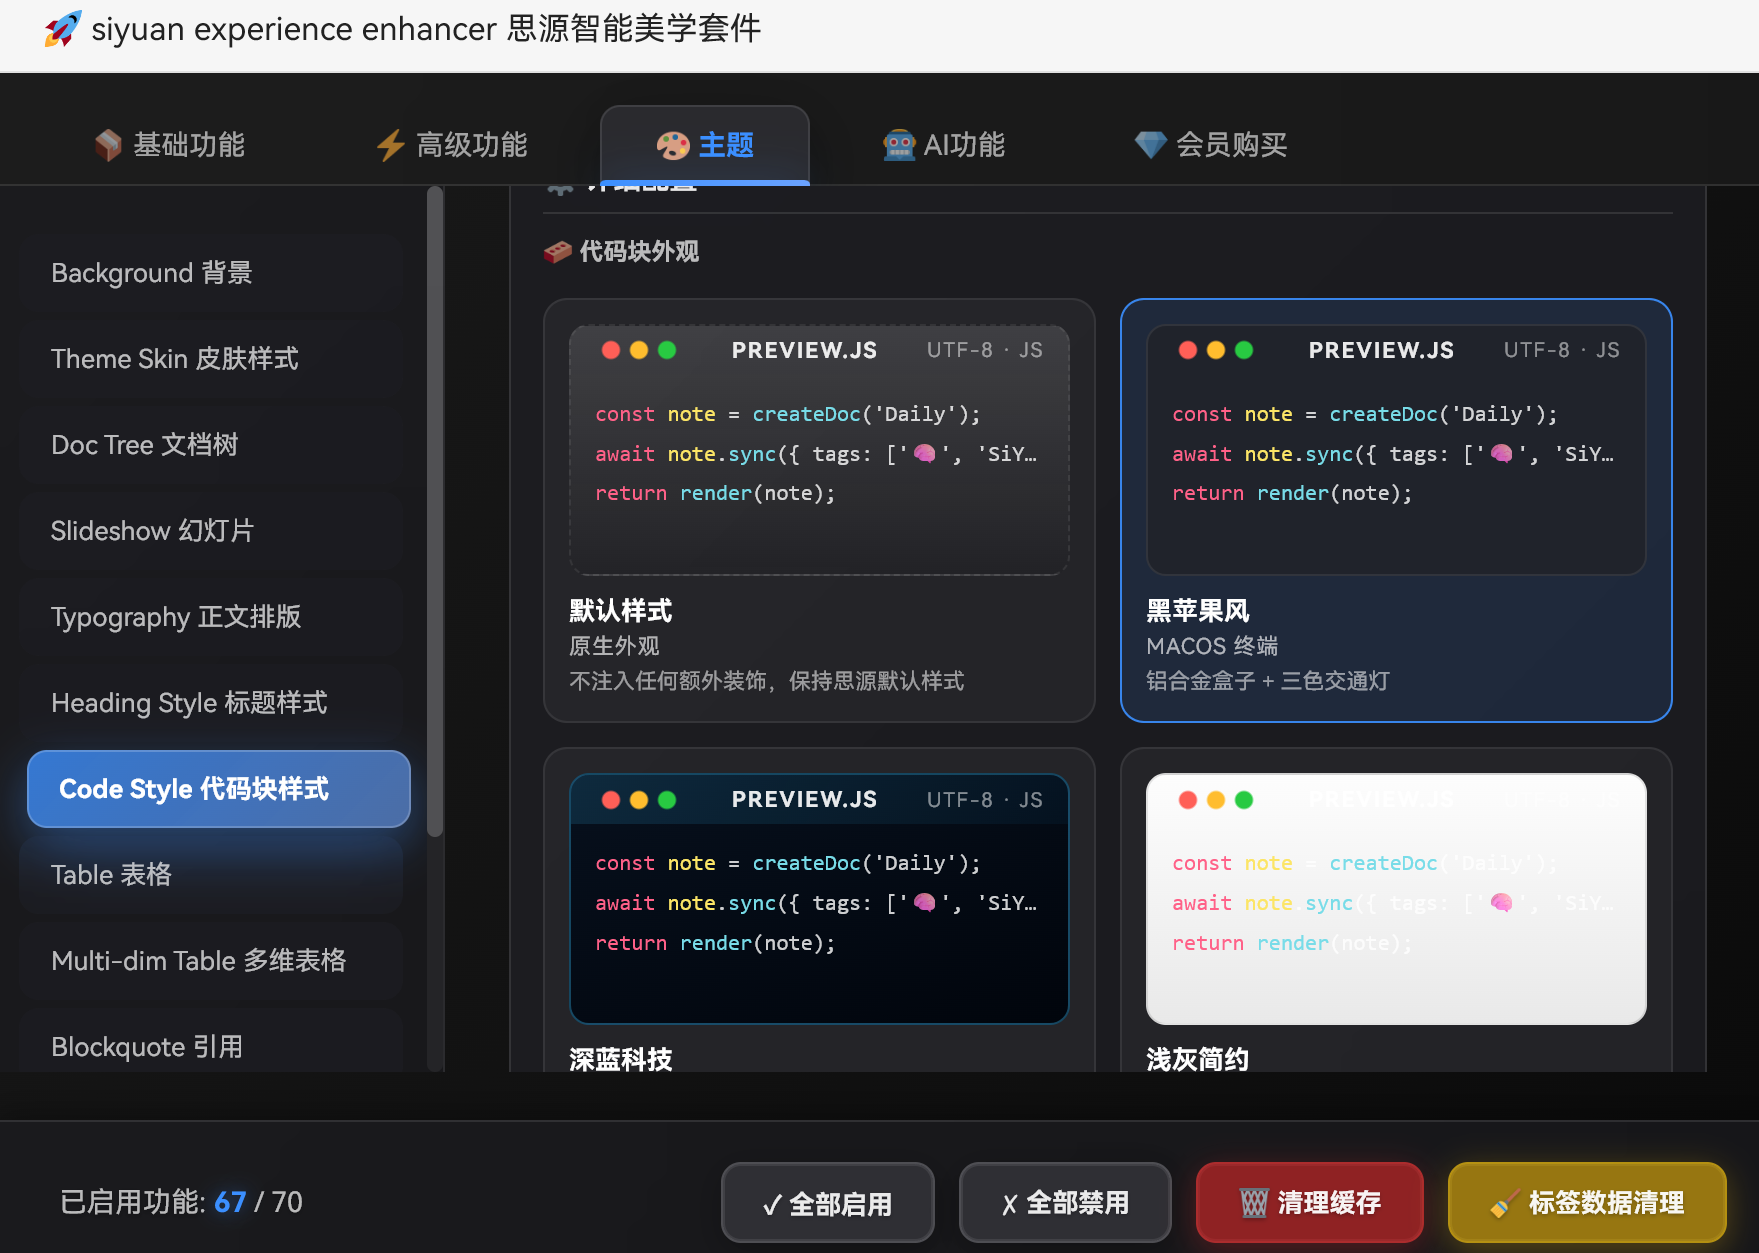1759x1253 pixels.
Task: Click the sidebar vertical scrollbar
Action: point(435,510)
